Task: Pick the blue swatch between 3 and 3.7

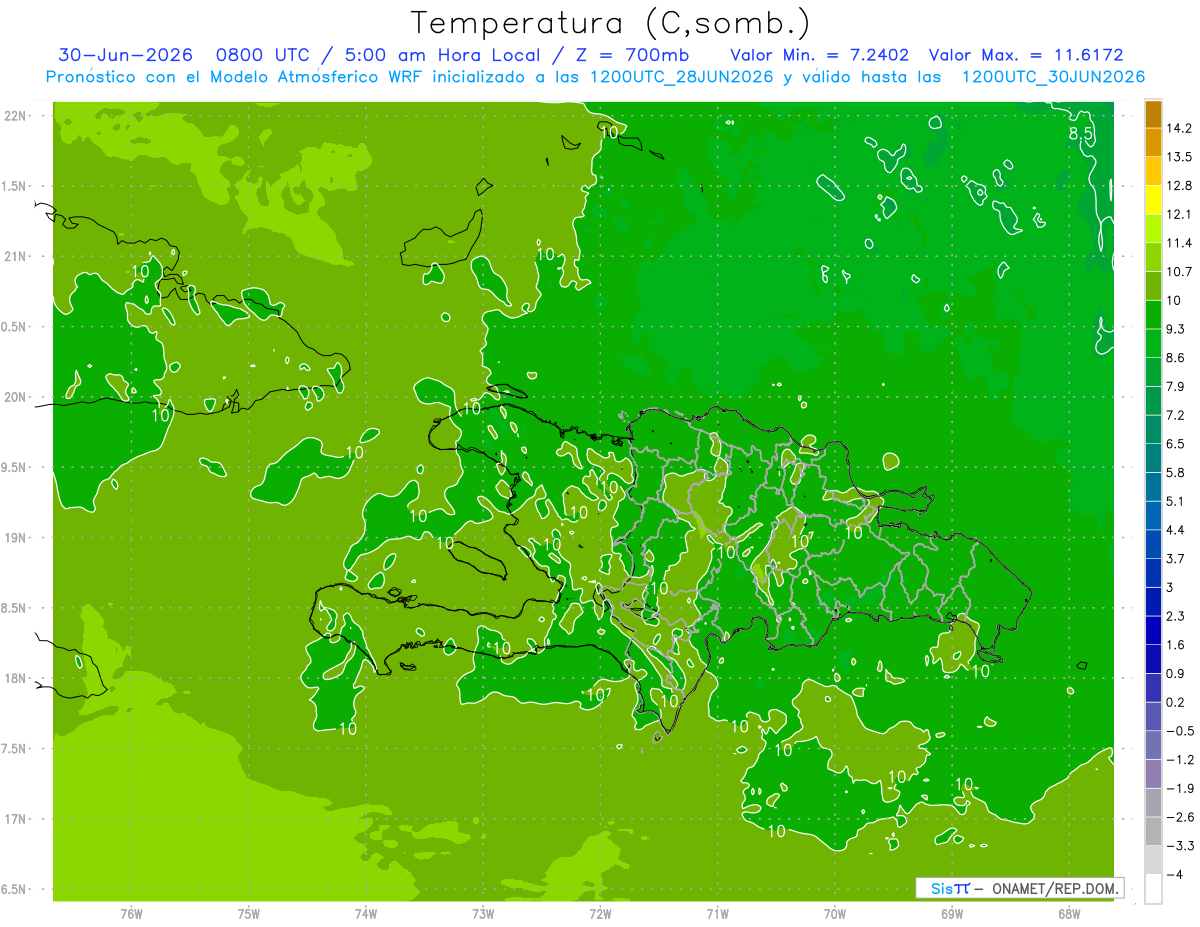Action: (1153, 573)
